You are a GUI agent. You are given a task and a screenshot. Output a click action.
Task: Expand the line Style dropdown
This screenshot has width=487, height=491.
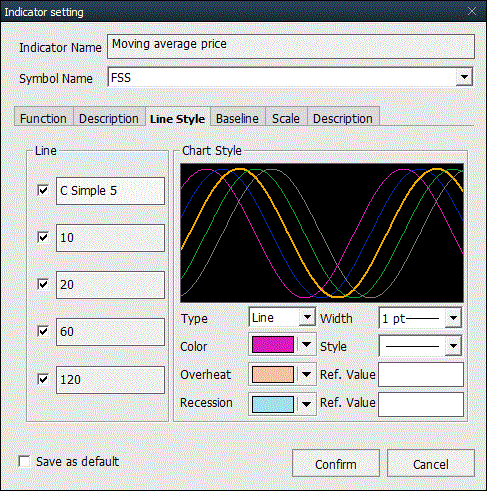click(453, 346)
